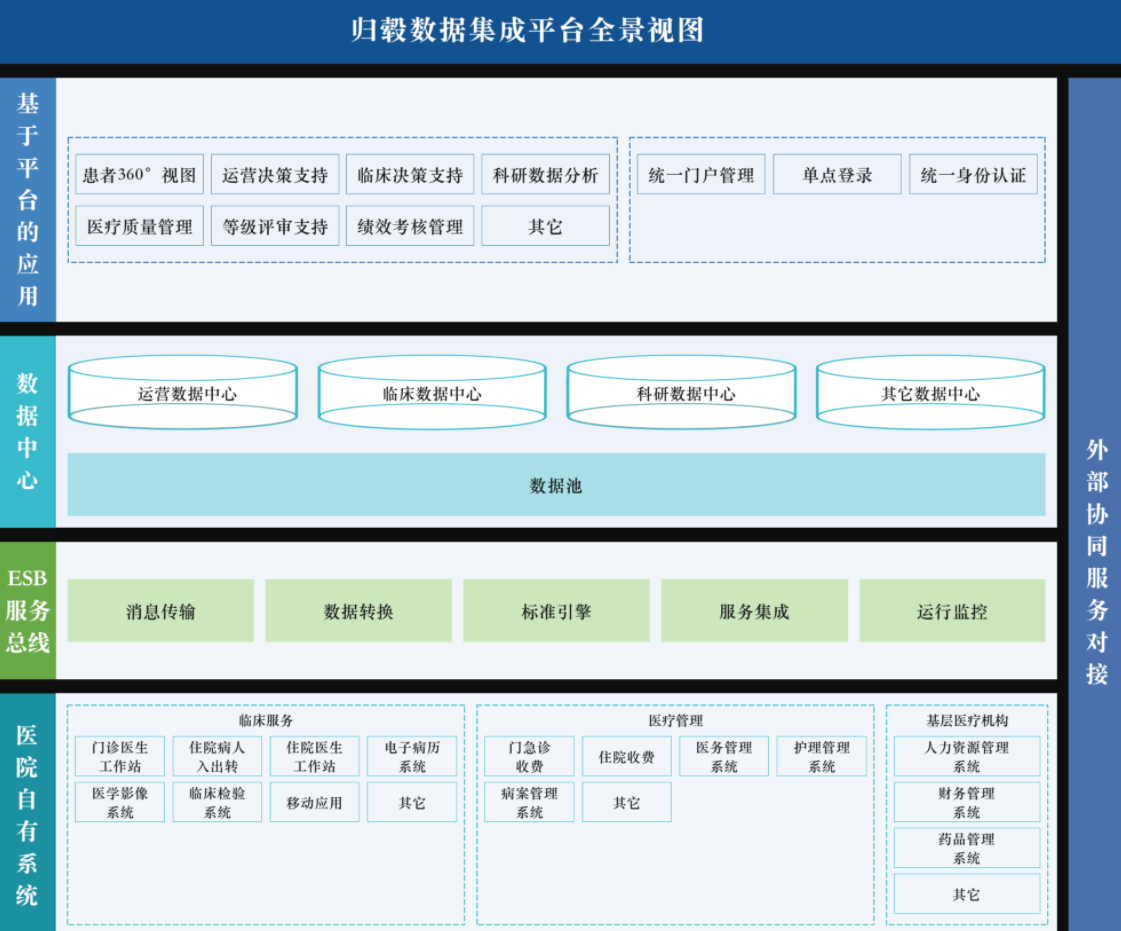Click the title 归毂数据集成平台全景视图
The image size is (1121, 931).
(528, 30)
